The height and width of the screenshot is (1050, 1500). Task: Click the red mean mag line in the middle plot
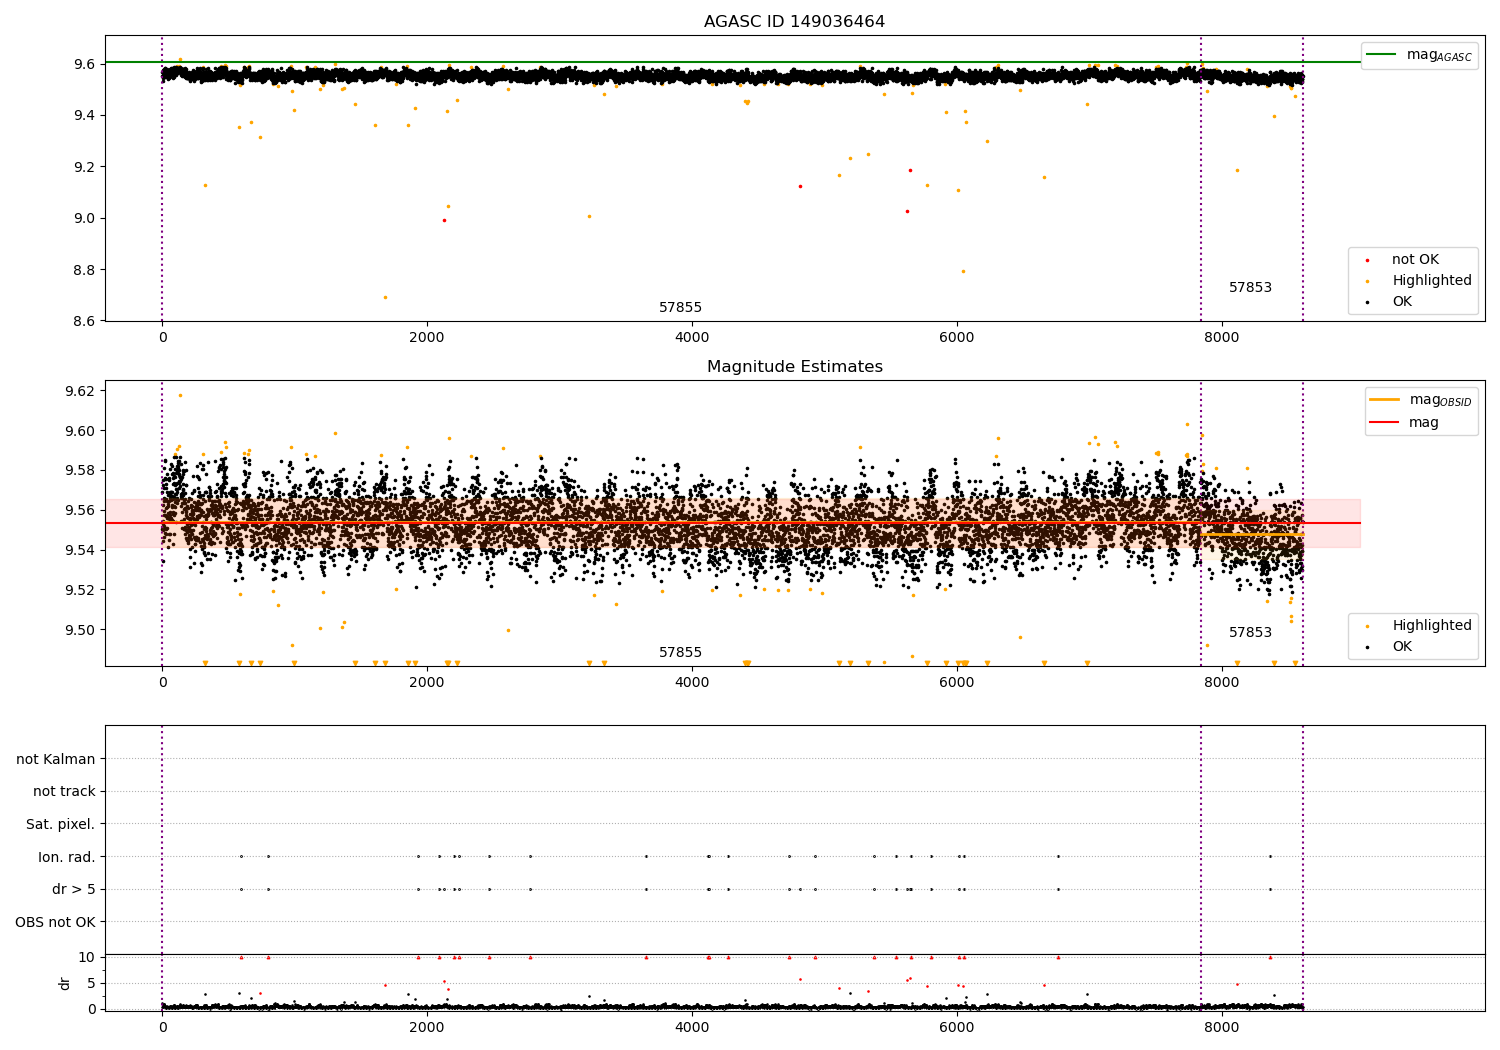tap(732, 523)
